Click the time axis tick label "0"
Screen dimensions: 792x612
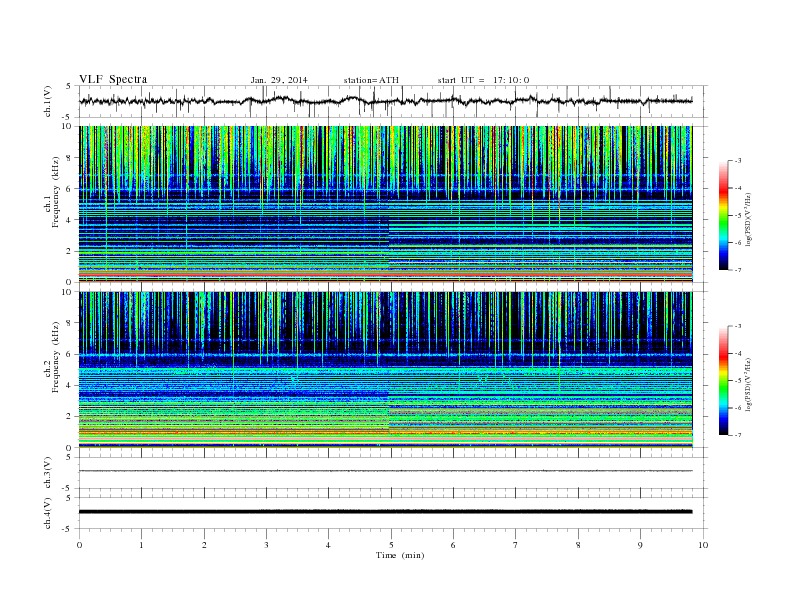pyautogui.click(x=79, y=545)
